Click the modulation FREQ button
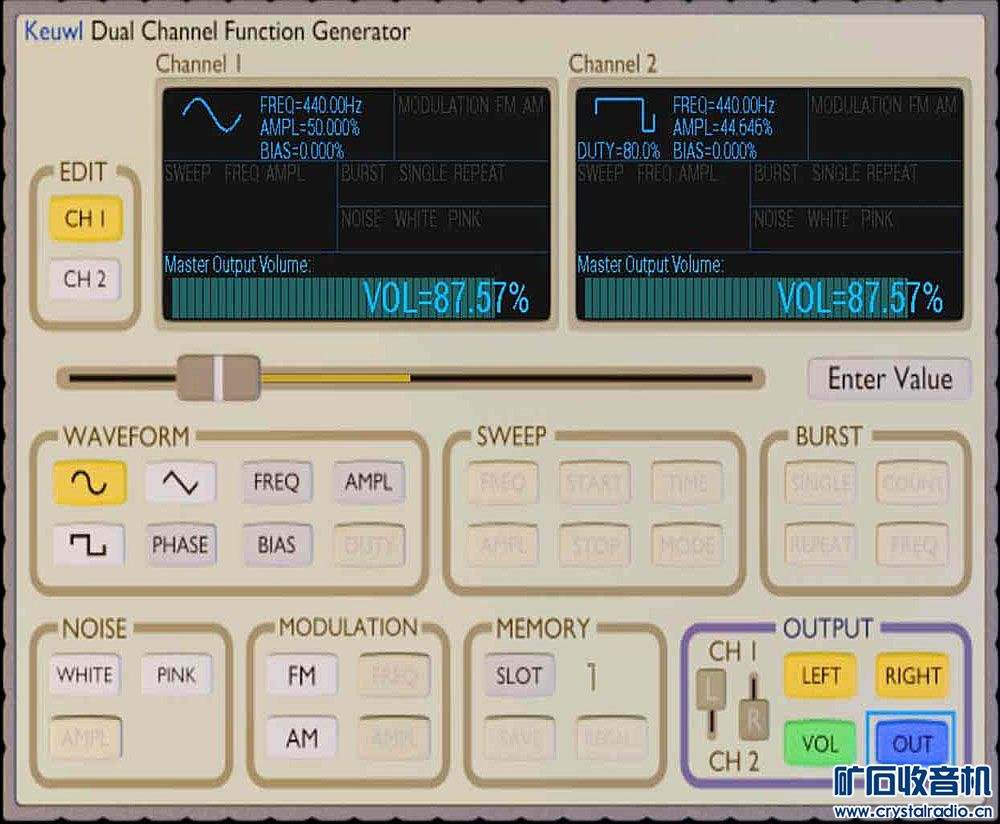This screenshot has height=824, width=1000. point(394,675)
